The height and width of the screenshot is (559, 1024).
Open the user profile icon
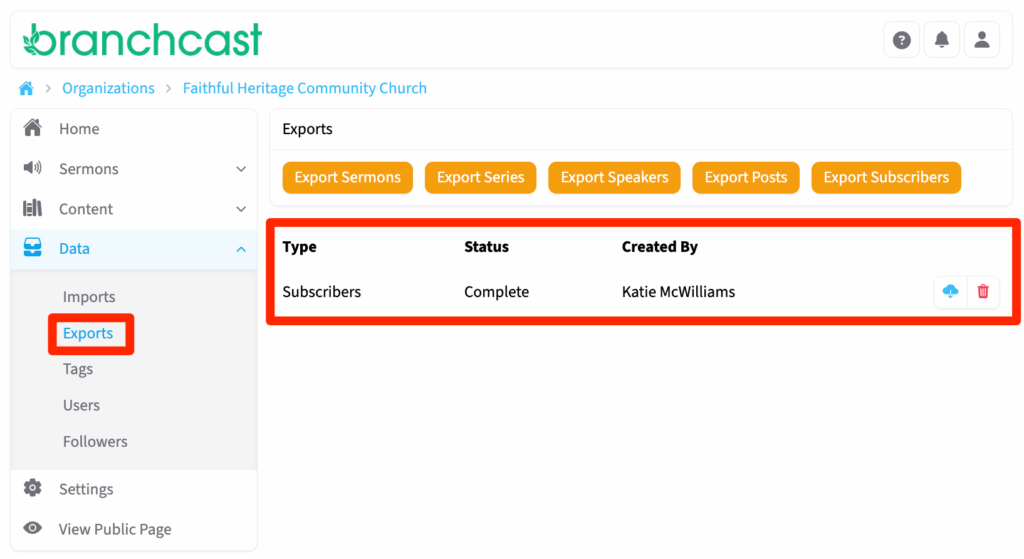(981, 40)
